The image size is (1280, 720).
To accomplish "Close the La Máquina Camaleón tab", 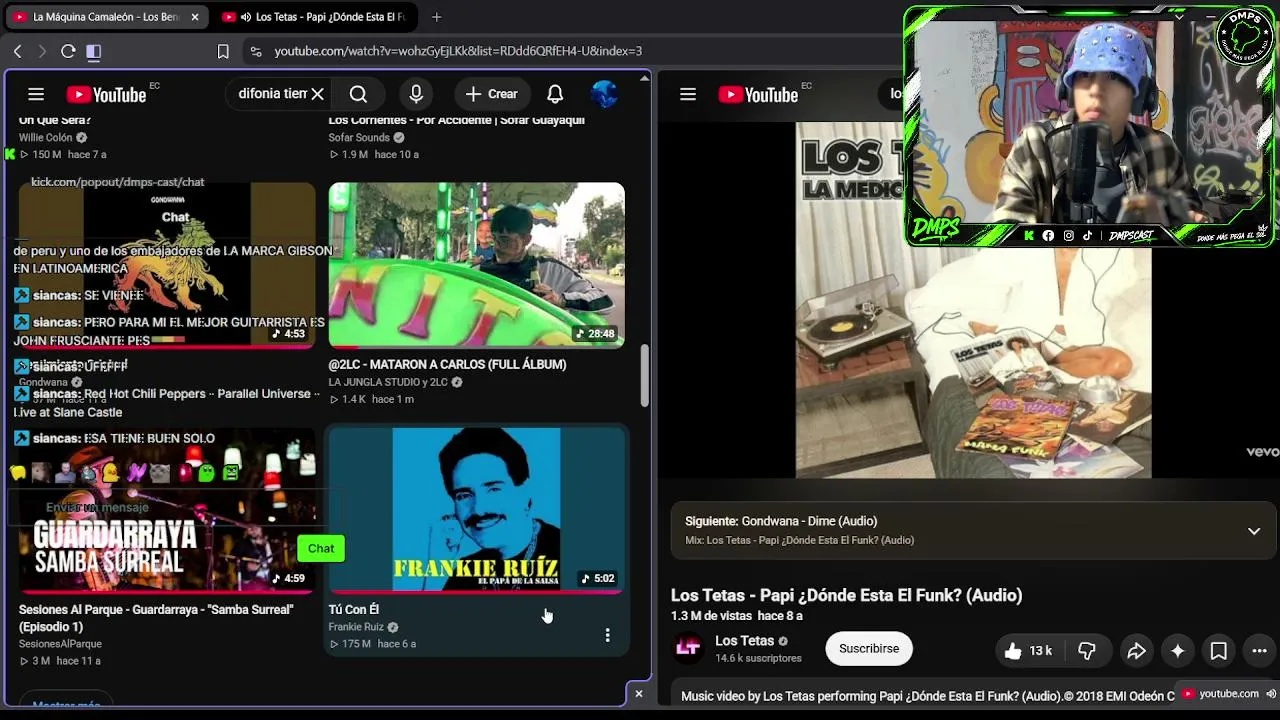I will coord(195,17).
